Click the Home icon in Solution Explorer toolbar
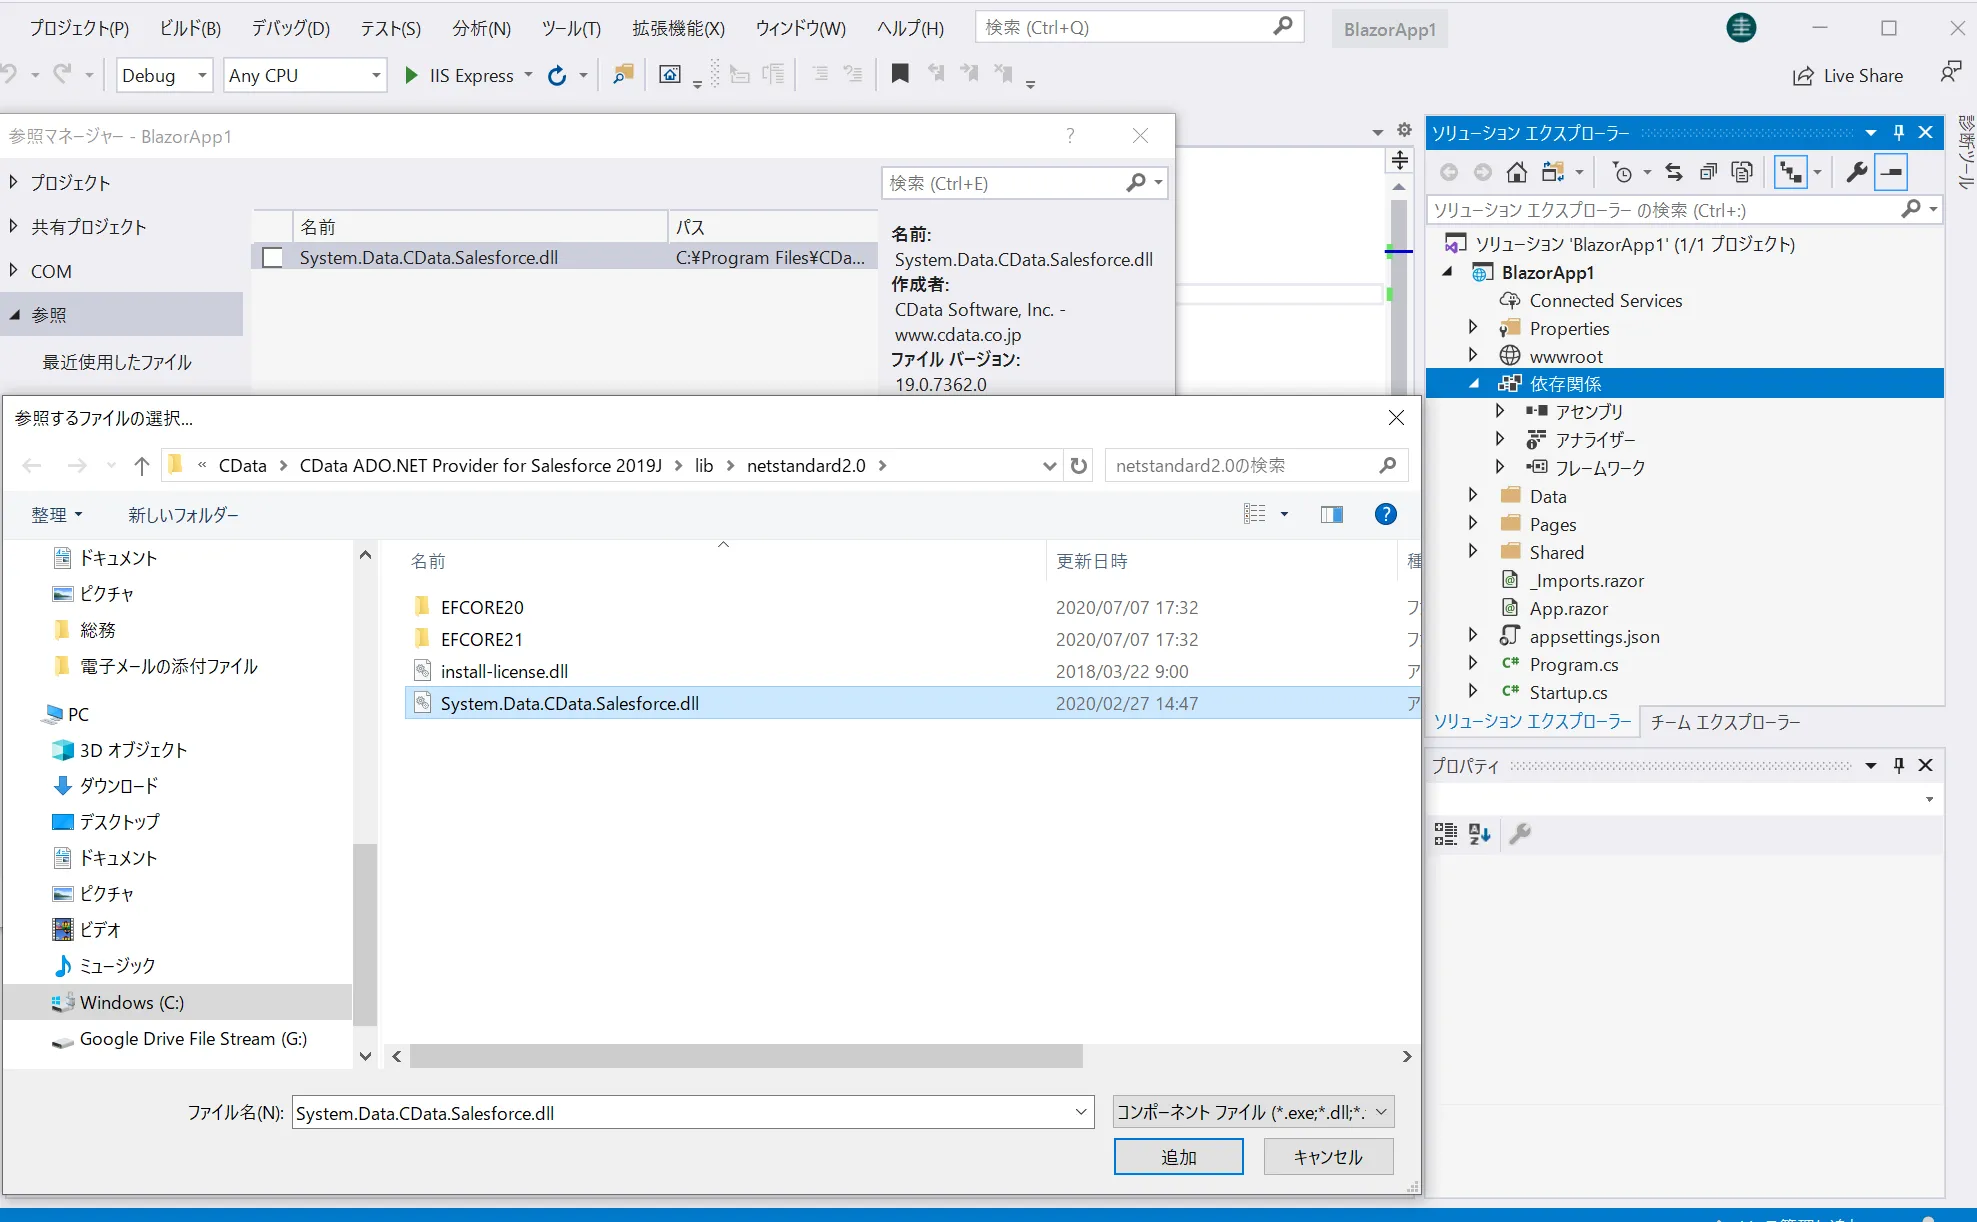1977x1222 pixels. [1516, 172]
